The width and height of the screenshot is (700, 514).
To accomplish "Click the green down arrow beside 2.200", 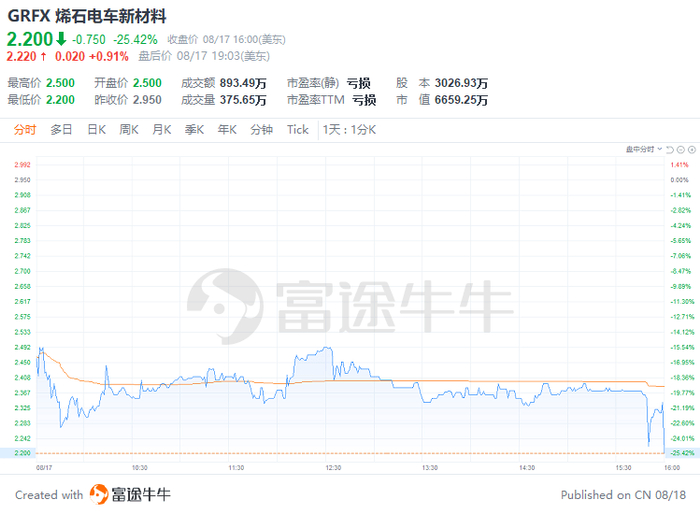I will 61,39.
